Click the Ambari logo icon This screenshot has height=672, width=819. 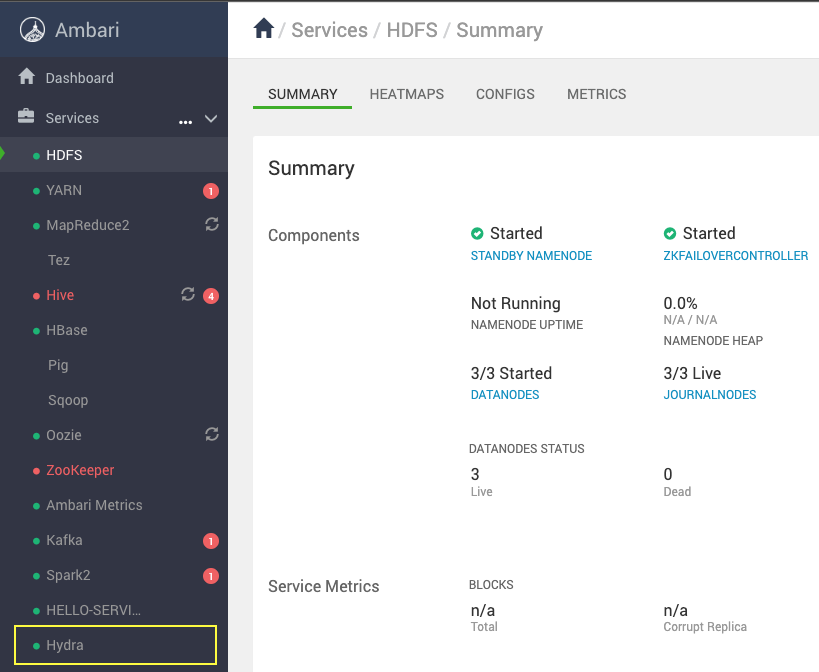tap(32, 30)
